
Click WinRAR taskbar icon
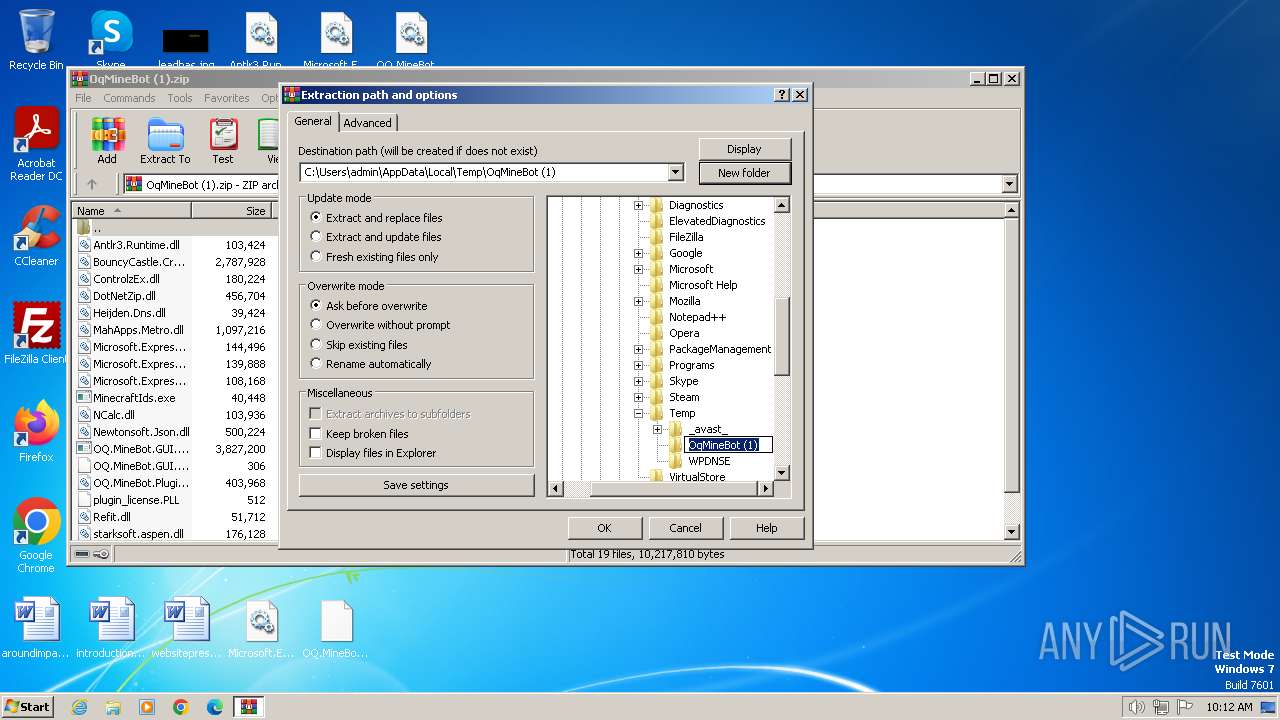point(249,707)
